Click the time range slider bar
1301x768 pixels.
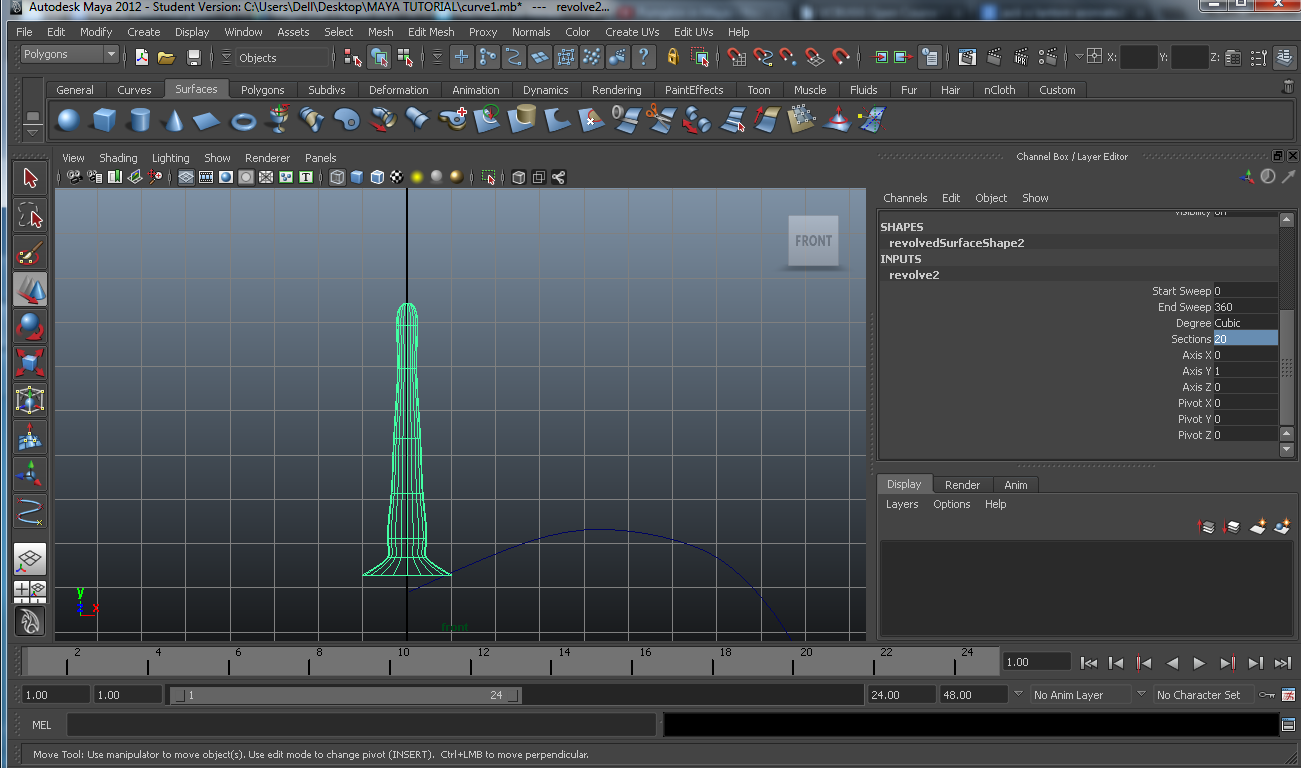click(x=346, y=695)
